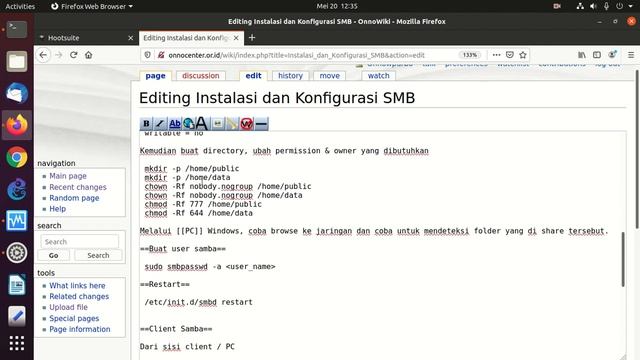Apply italic formatting in editor toolbar

(x=160, y=124)
